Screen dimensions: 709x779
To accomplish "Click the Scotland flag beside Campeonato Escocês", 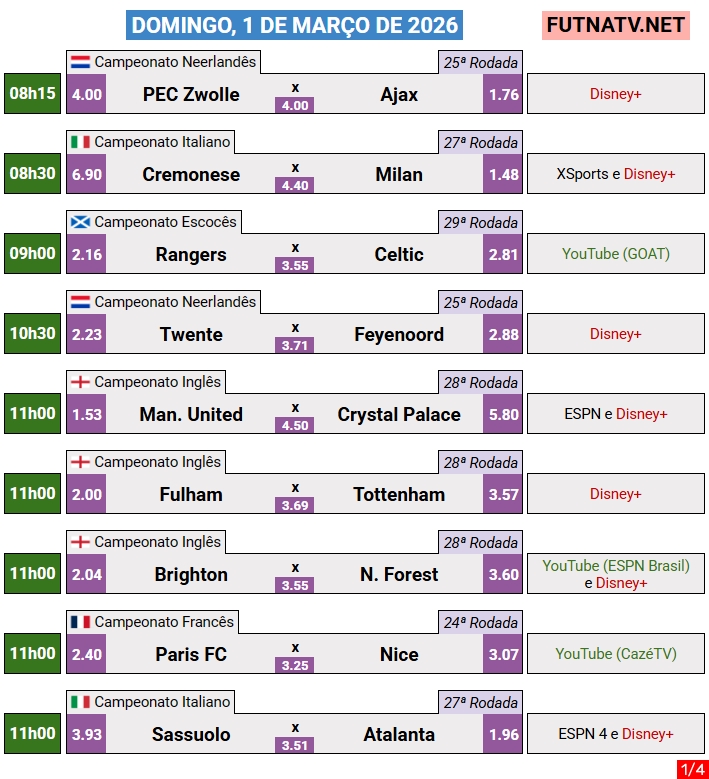I will pos(81,222).
